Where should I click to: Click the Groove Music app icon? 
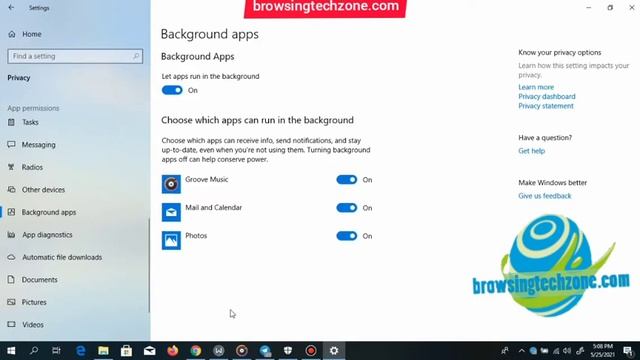click(171, 184)
